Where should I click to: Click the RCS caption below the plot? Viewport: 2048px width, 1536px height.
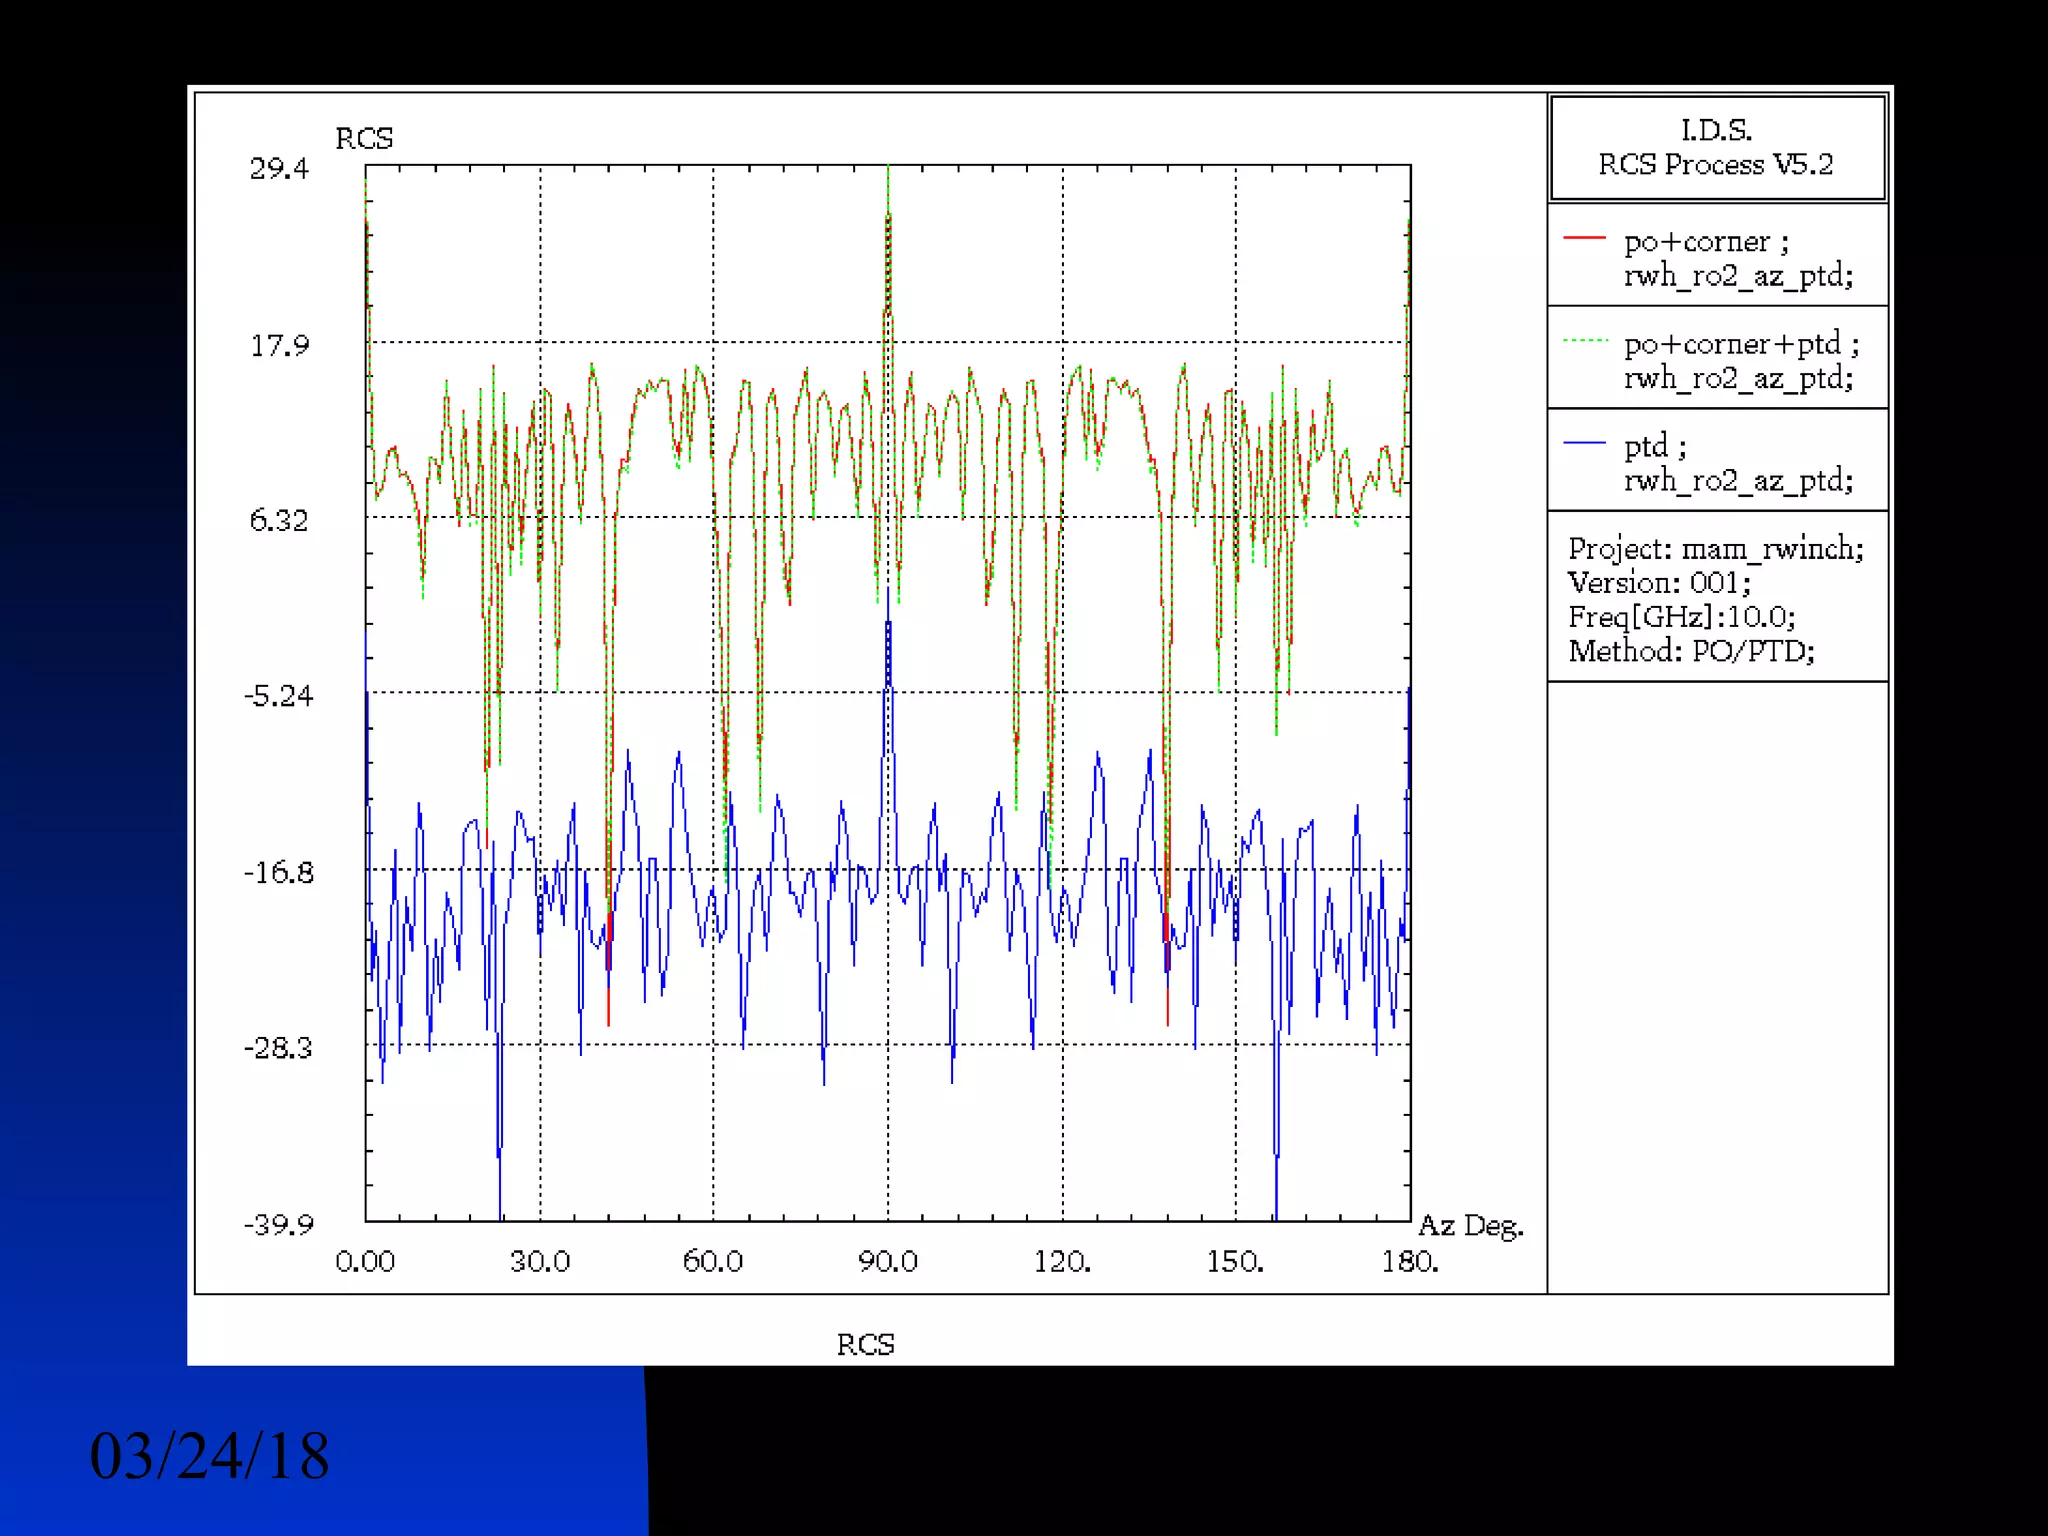click(x=865, y=1345)
